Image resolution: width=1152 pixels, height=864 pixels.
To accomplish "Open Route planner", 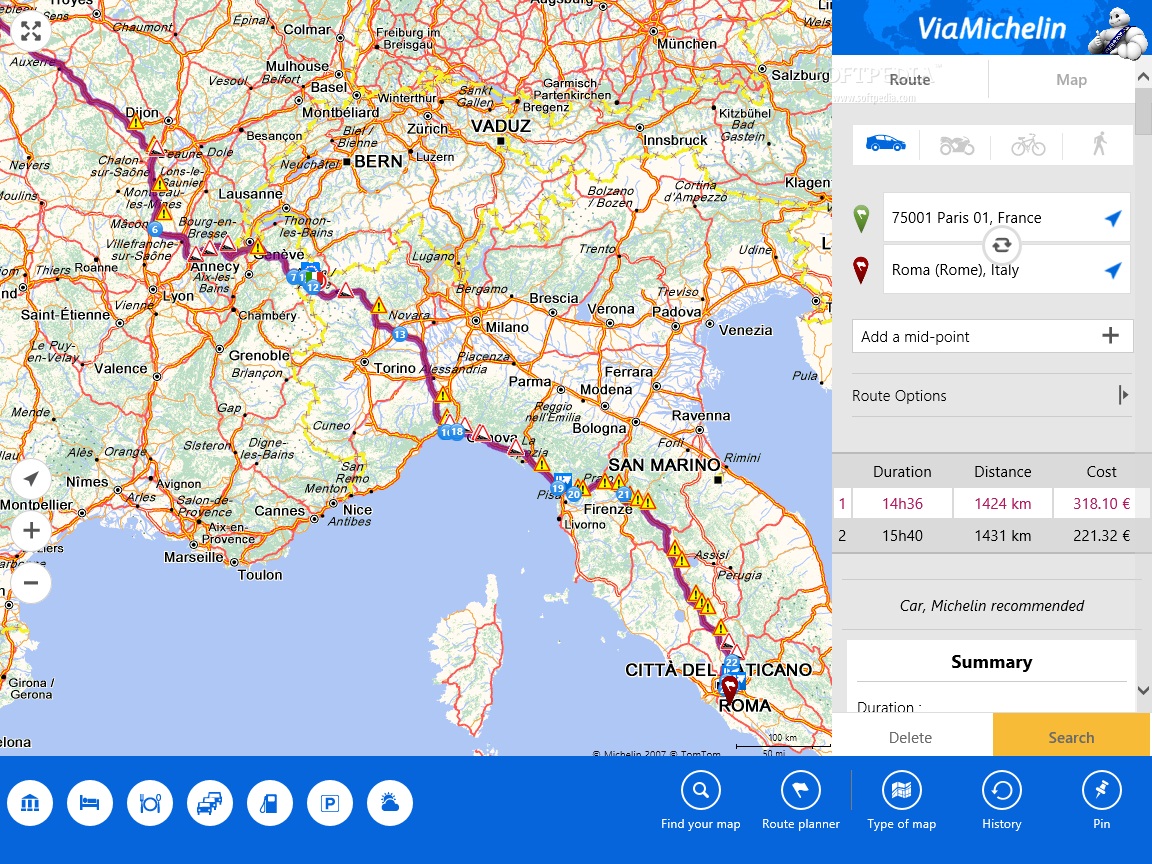I will (x=800, y=801).
